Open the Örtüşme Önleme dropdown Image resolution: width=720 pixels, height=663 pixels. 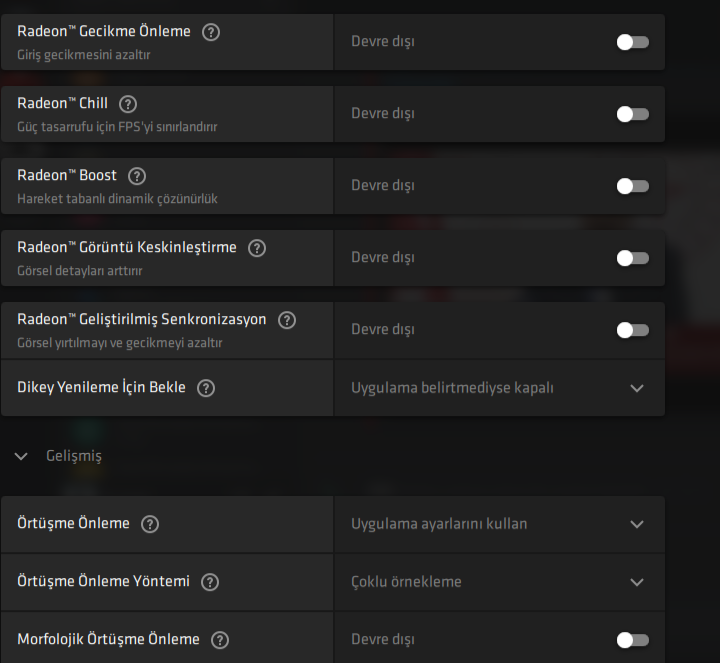[x=637, y=524]
